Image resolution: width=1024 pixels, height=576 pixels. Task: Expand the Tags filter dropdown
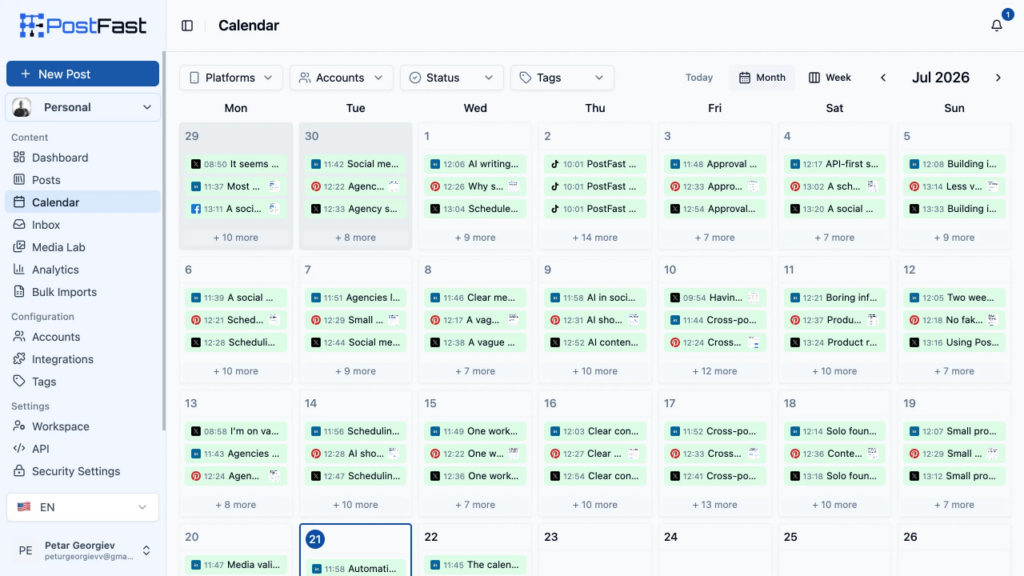tap(562, 78)
